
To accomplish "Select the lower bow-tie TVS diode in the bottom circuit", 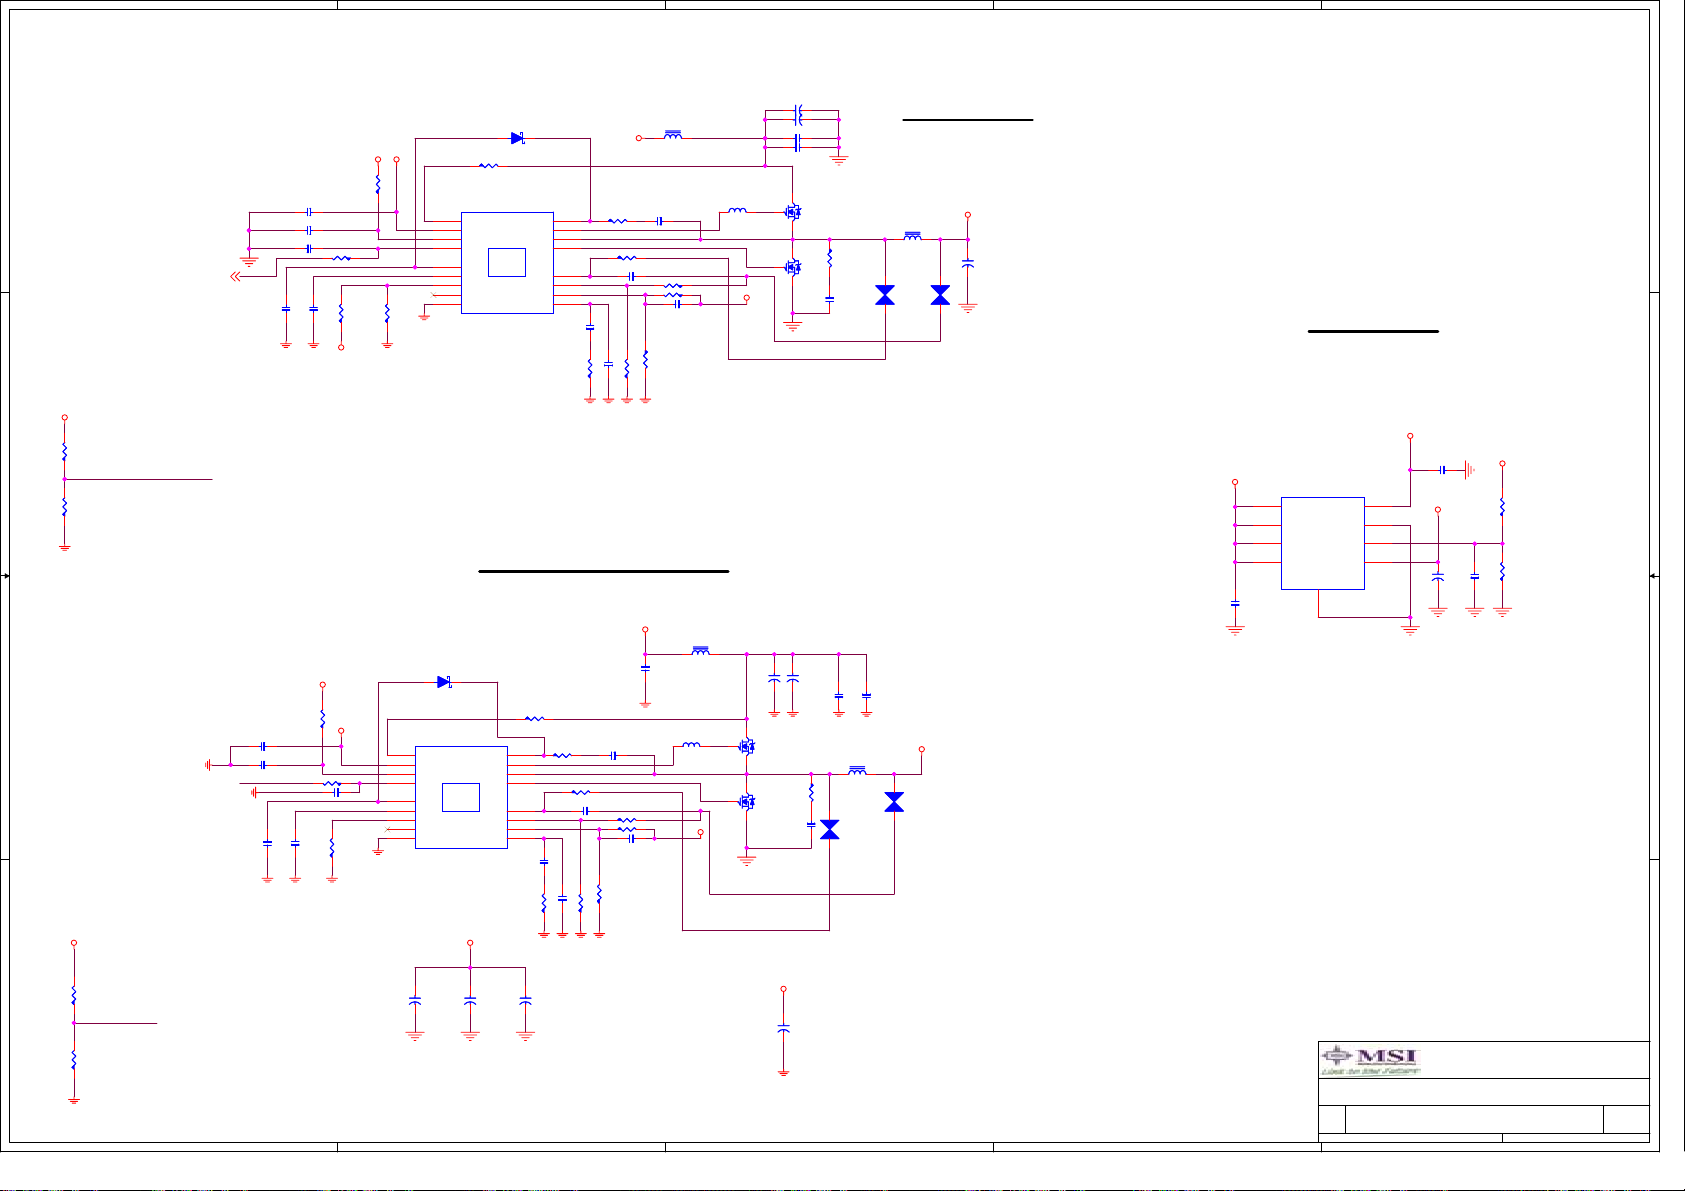I will point(829,829).
